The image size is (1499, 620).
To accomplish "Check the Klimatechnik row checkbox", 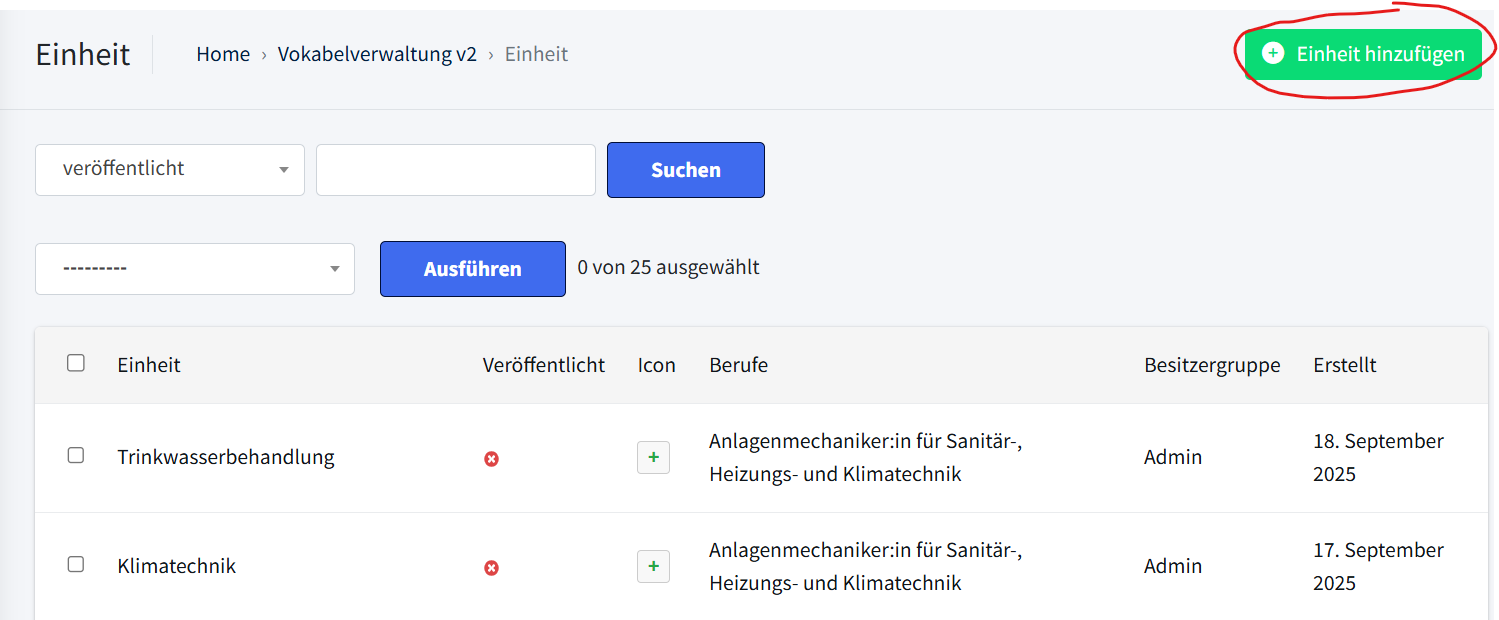I will pyautogui.click(x=76, y=565).
